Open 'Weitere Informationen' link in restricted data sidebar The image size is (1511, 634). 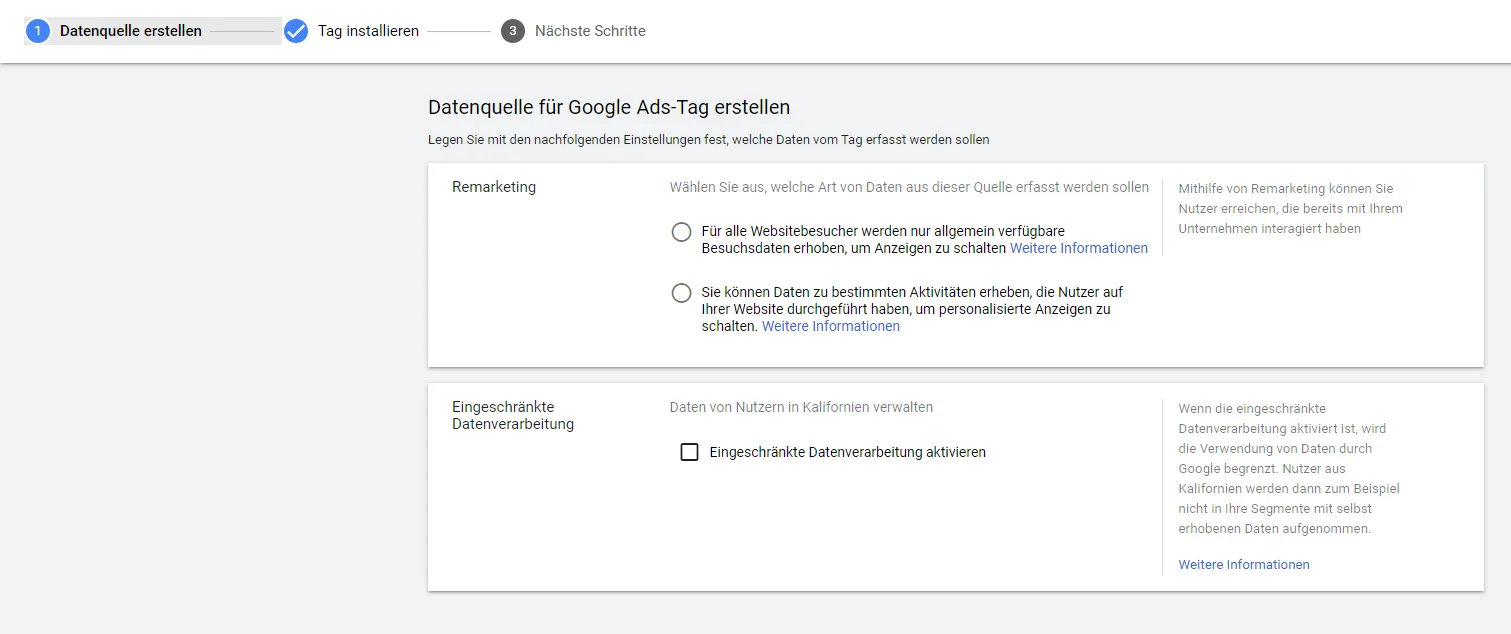point(1244,565)
